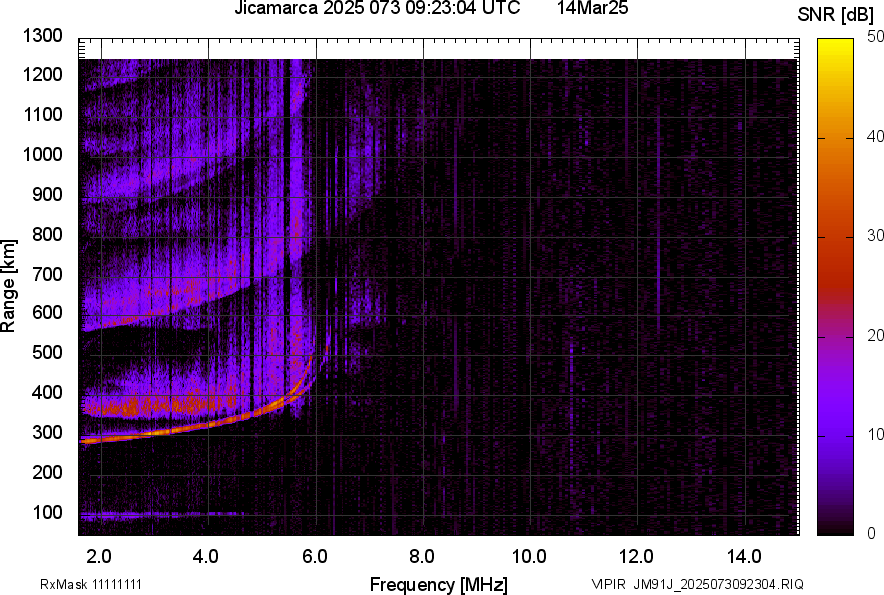This screenshot has width=884, height=595.
Task: Click the plot title 'Jicamarca 2025 073 09:23:04 UTC'
Action: click(x=377, y=8)
